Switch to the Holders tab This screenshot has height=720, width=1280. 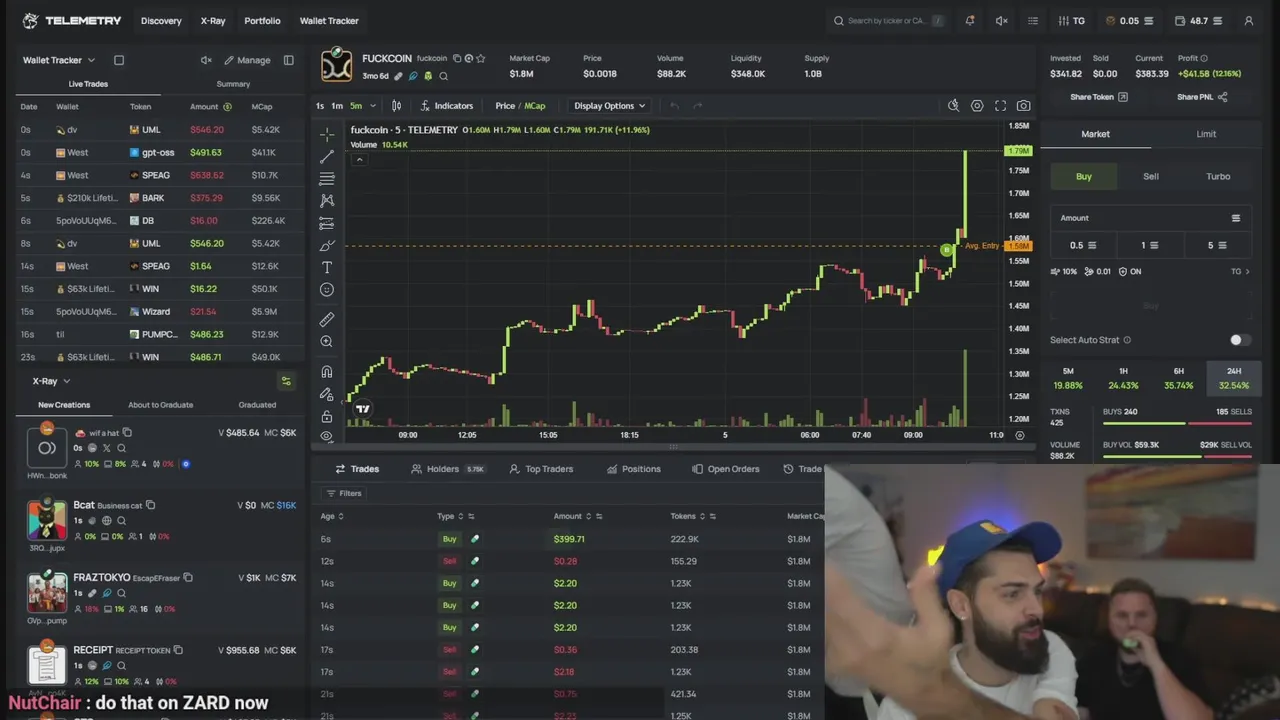coord(447,469)
